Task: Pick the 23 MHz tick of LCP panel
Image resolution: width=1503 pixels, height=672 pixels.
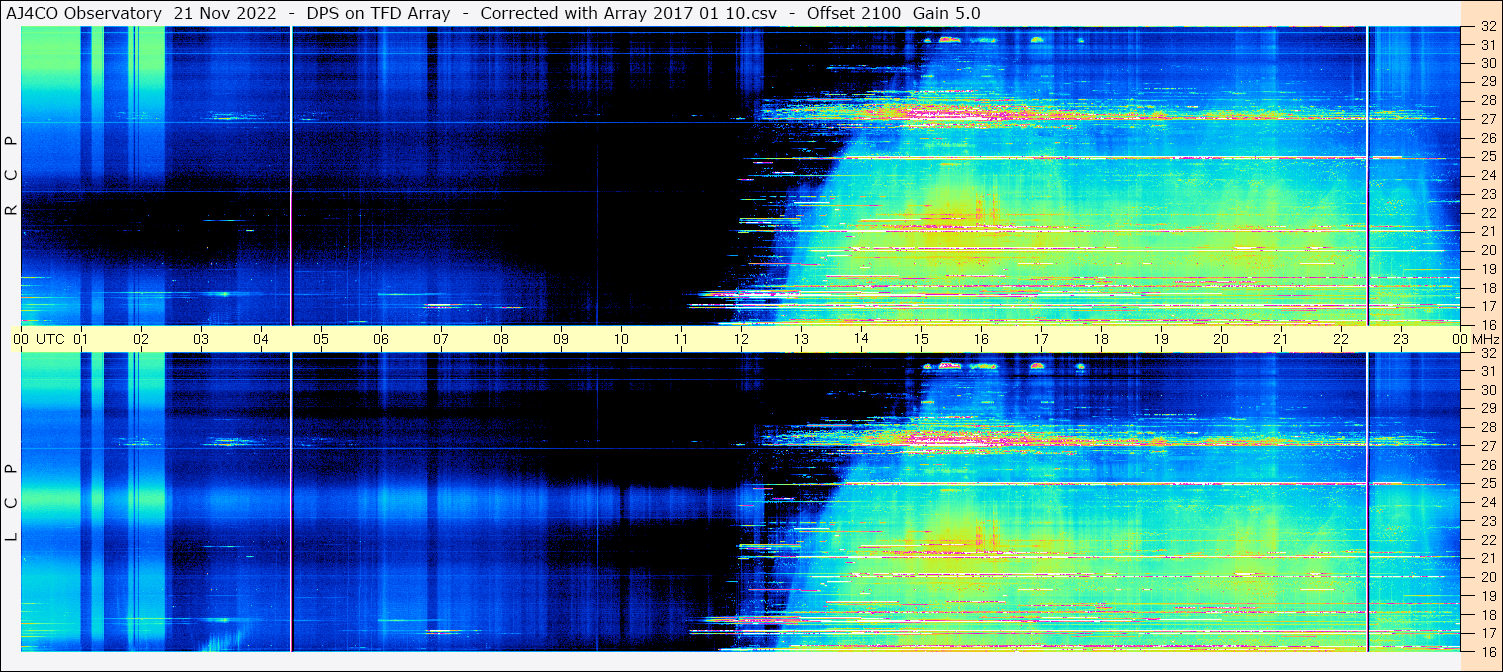Action: (x=1487, y=521)
